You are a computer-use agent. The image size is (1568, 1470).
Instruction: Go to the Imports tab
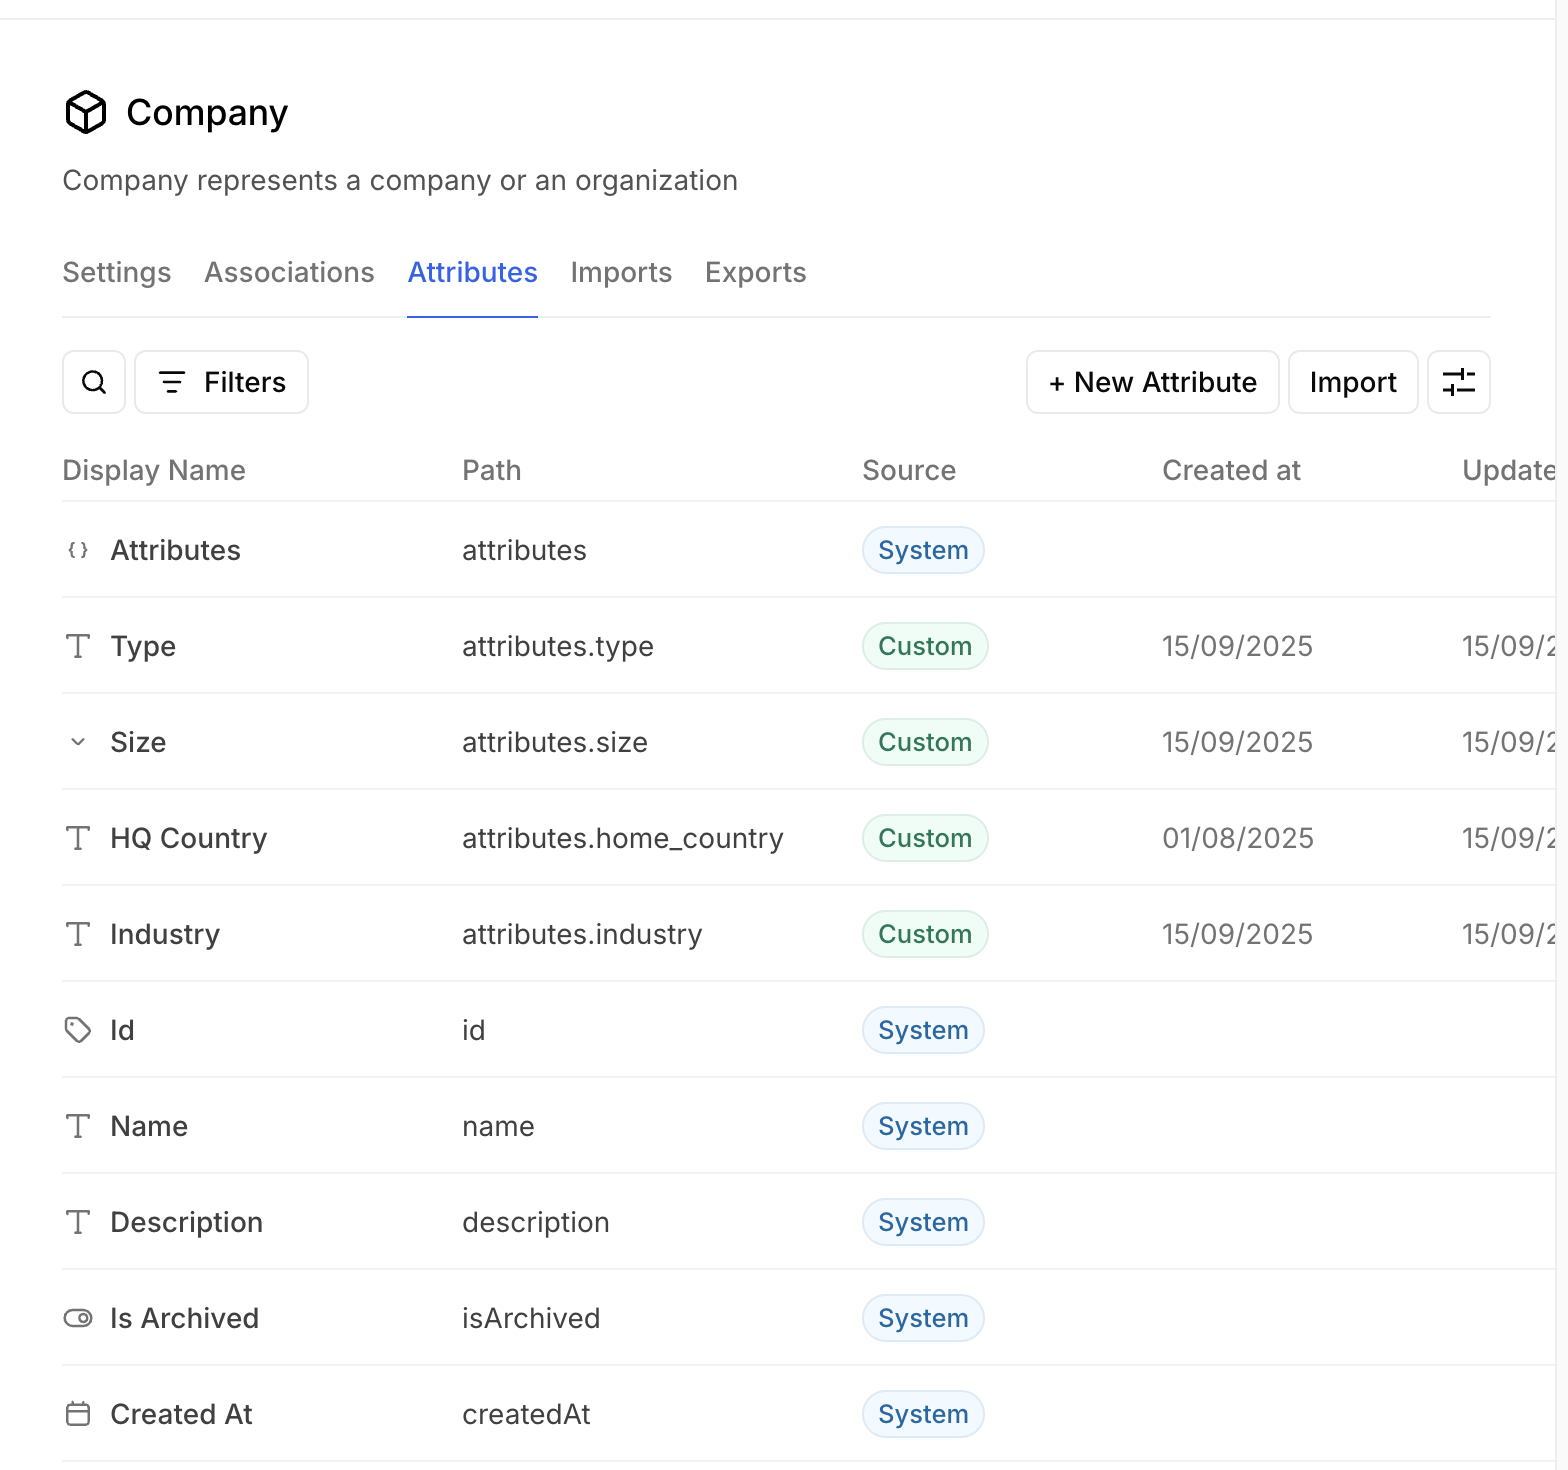(x=621, y=272)
